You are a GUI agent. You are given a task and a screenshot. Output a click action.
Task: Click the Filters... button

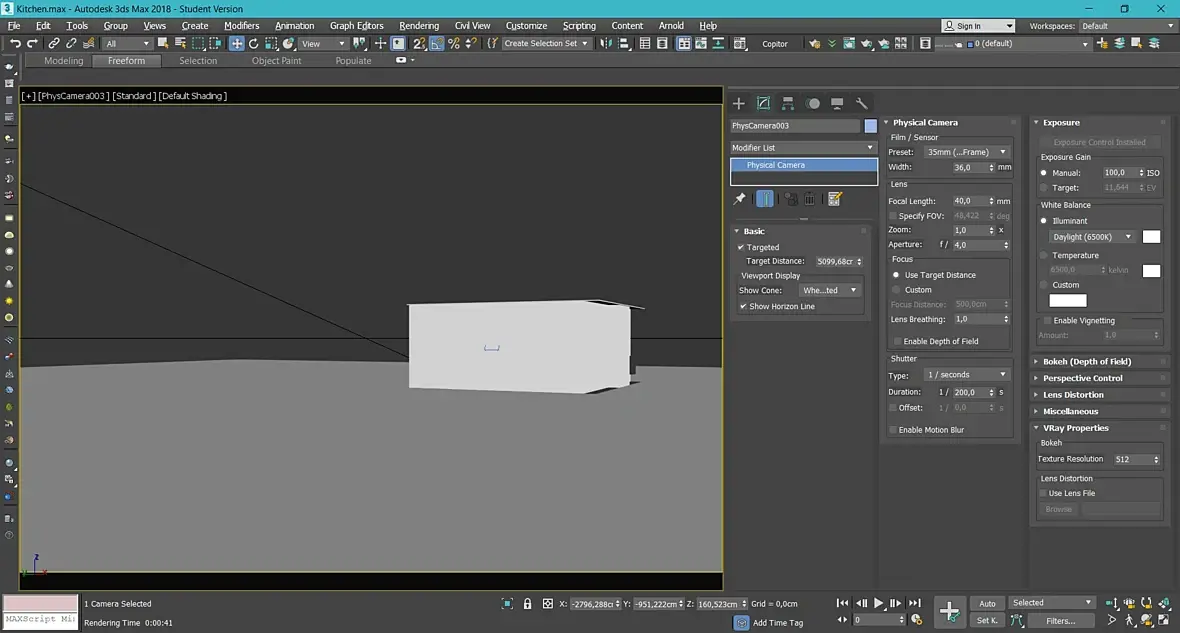pyautogui.click(x=1060, y=621)
